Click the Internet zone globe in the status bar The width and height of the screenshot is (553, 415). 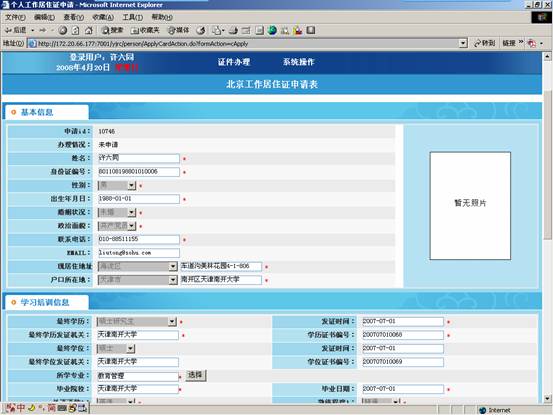tap(482, 410)
